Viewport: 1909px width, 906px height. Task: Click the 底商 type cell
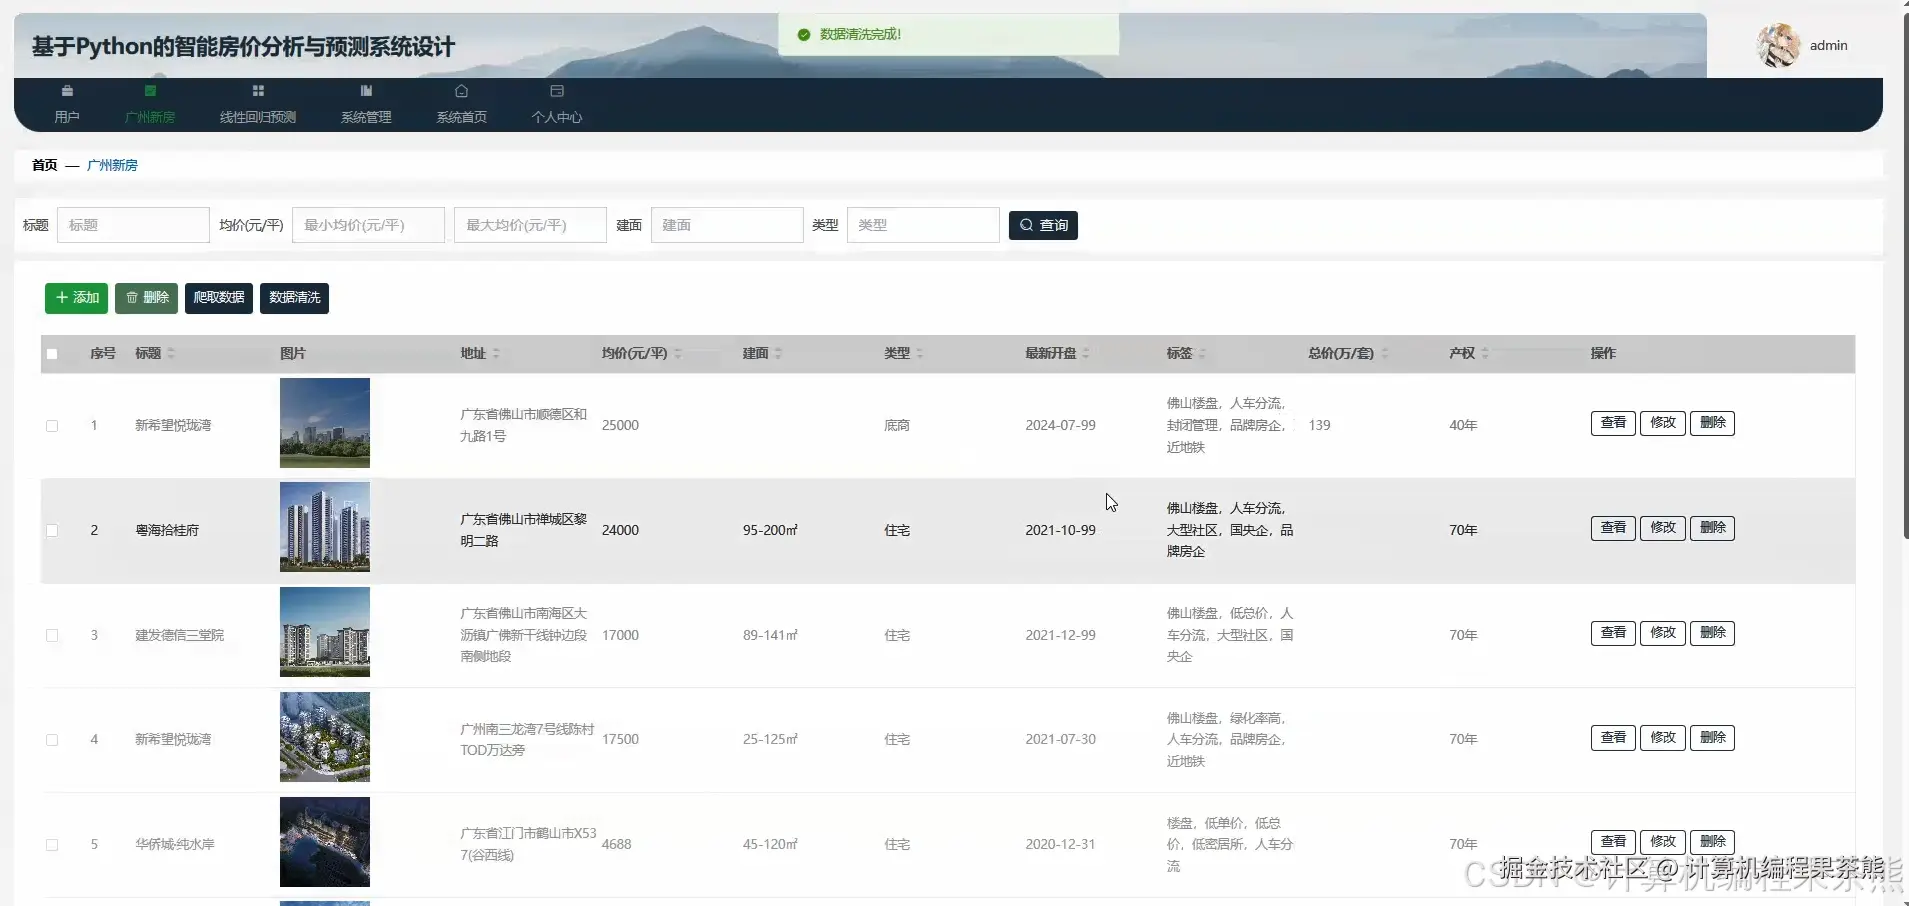click(x=897, y=426)
